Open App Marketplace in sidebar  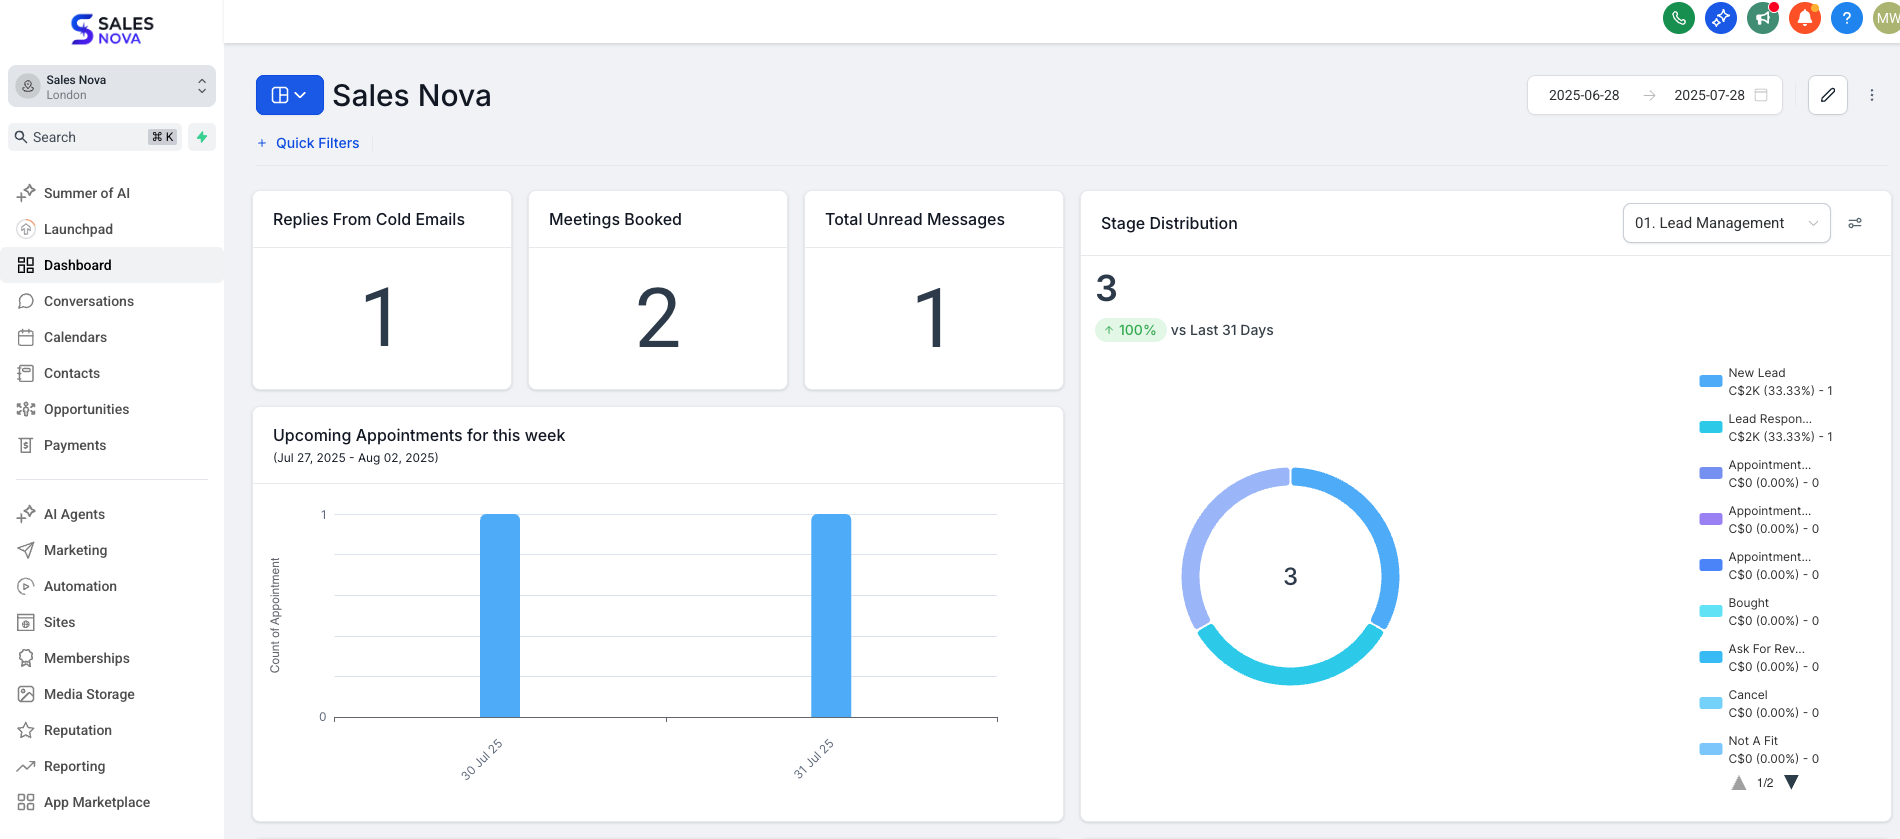point(112,802)
